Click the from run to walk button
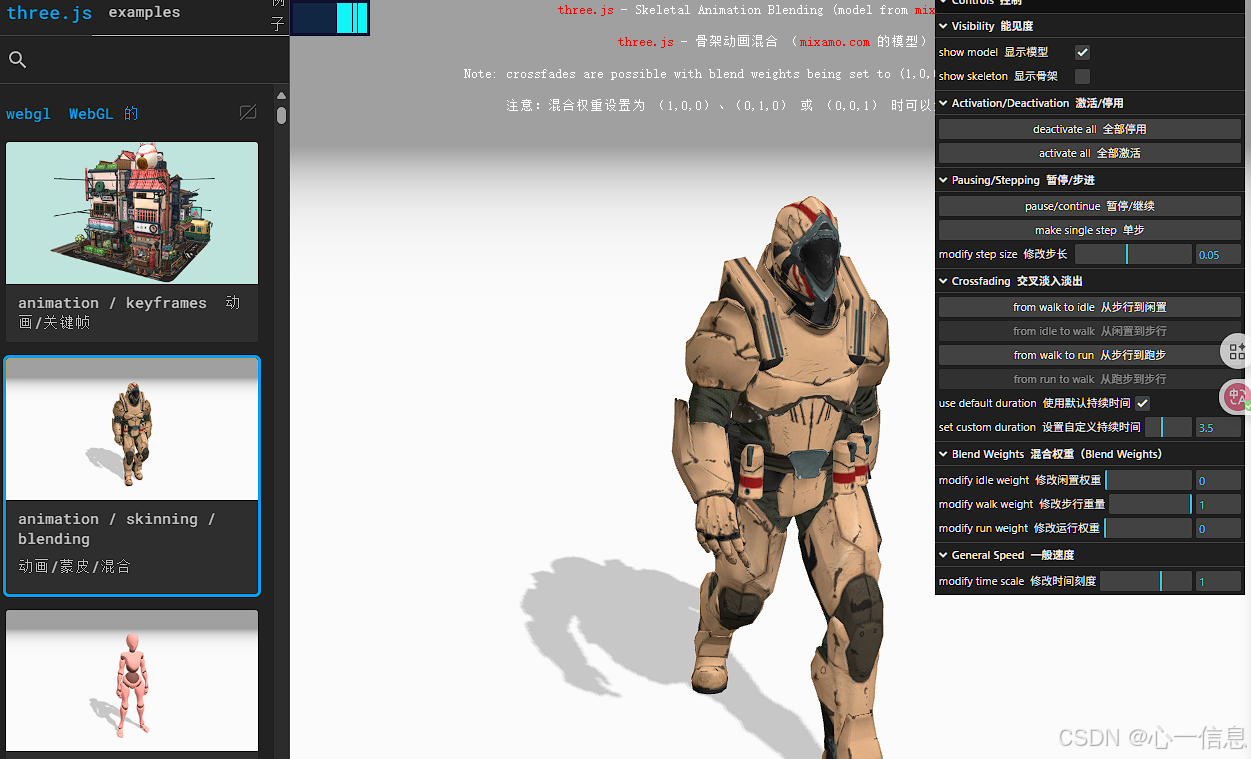This screenshot has width=1251, height=759. click(1089, 379)
